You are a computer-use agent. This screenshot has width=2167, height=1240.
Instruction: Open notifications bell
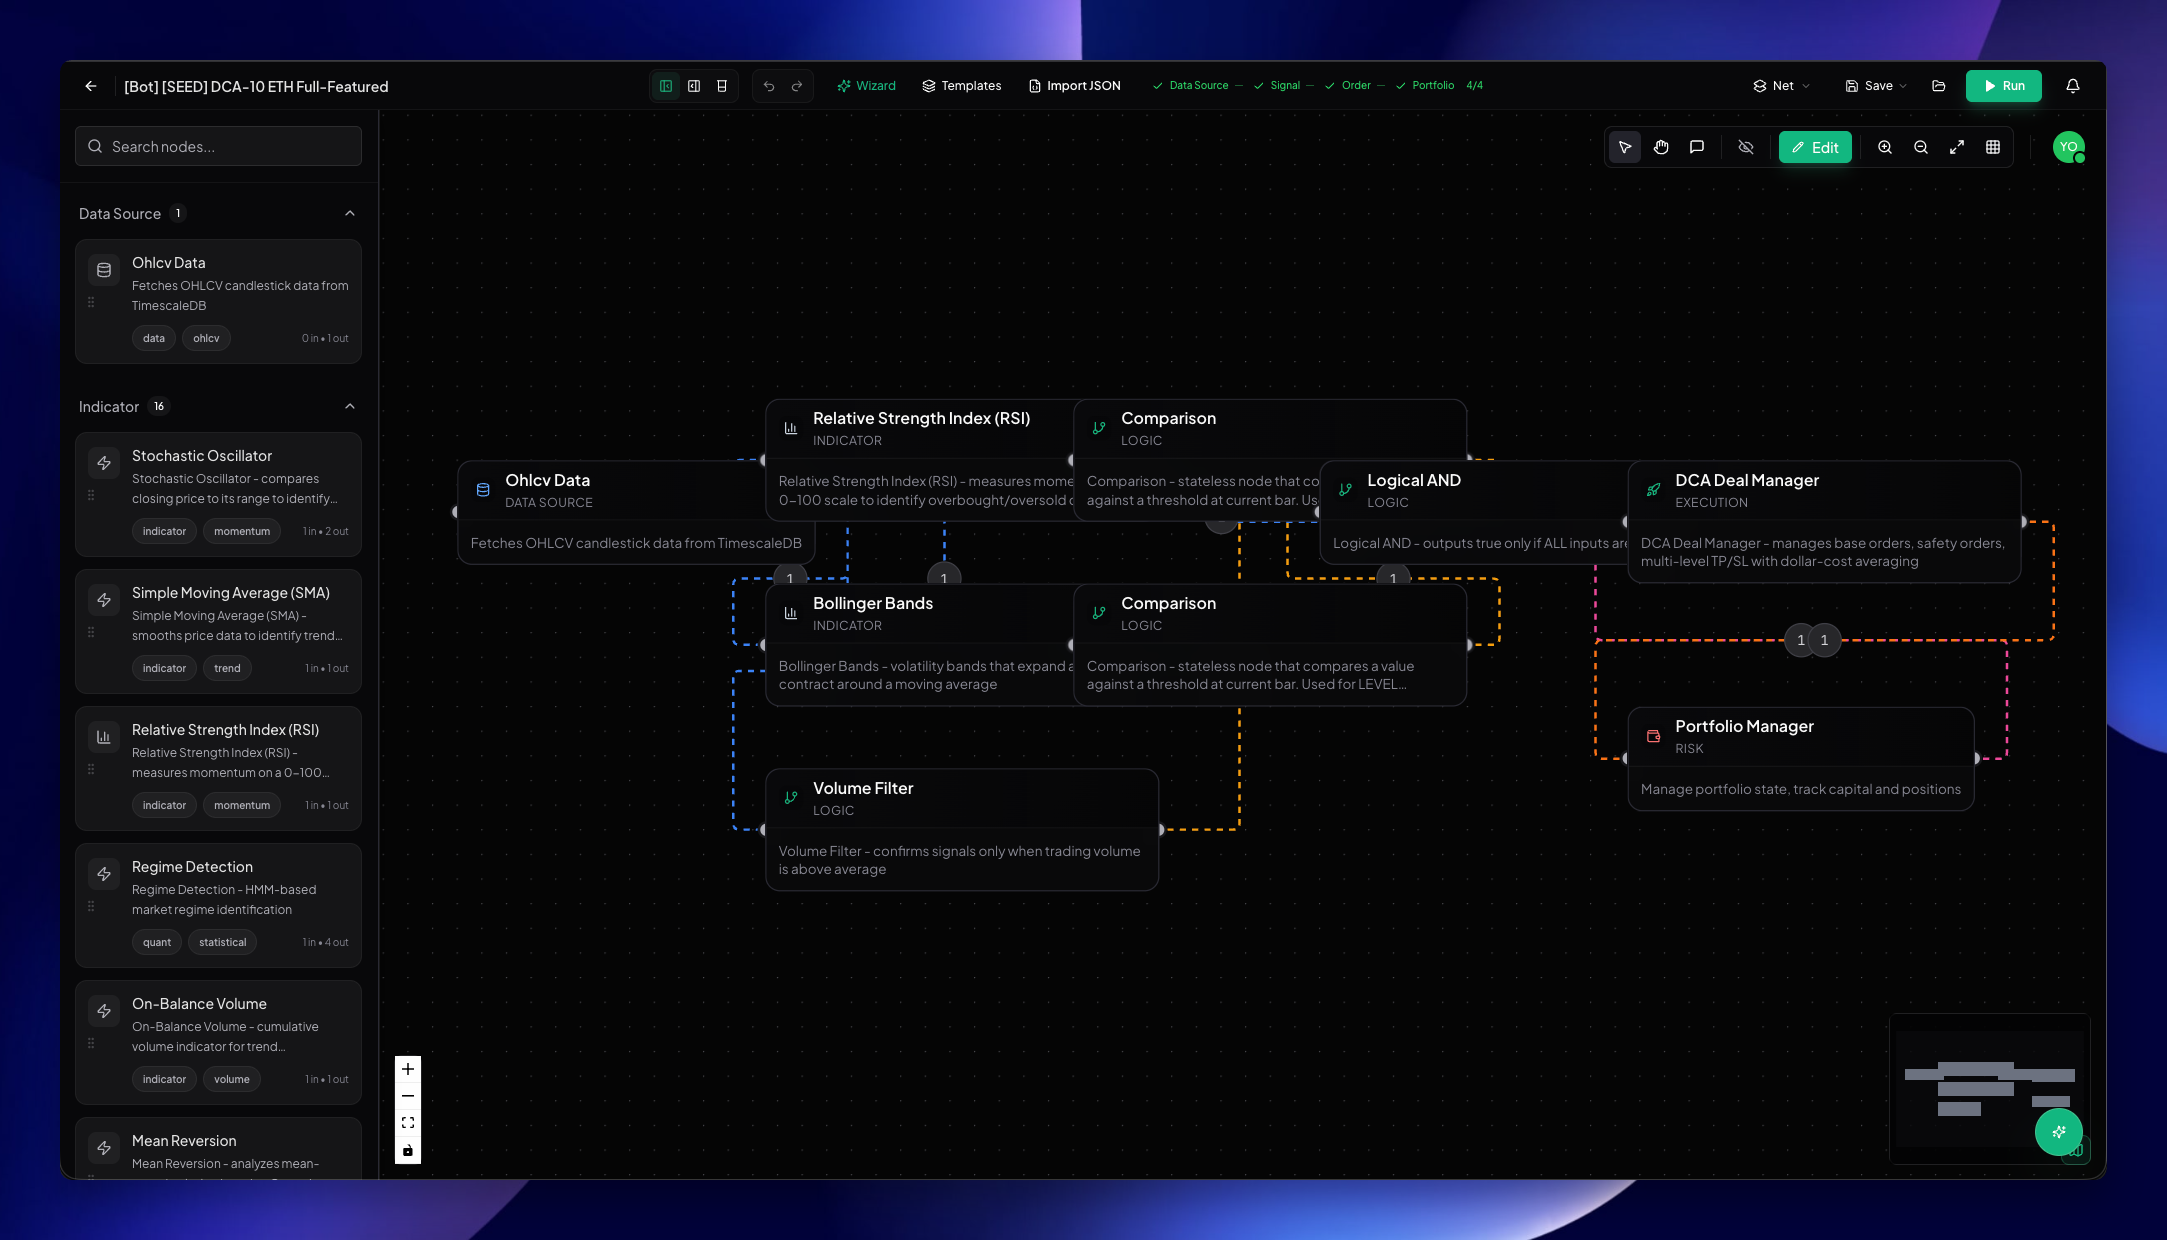(x=2073, y=86)
